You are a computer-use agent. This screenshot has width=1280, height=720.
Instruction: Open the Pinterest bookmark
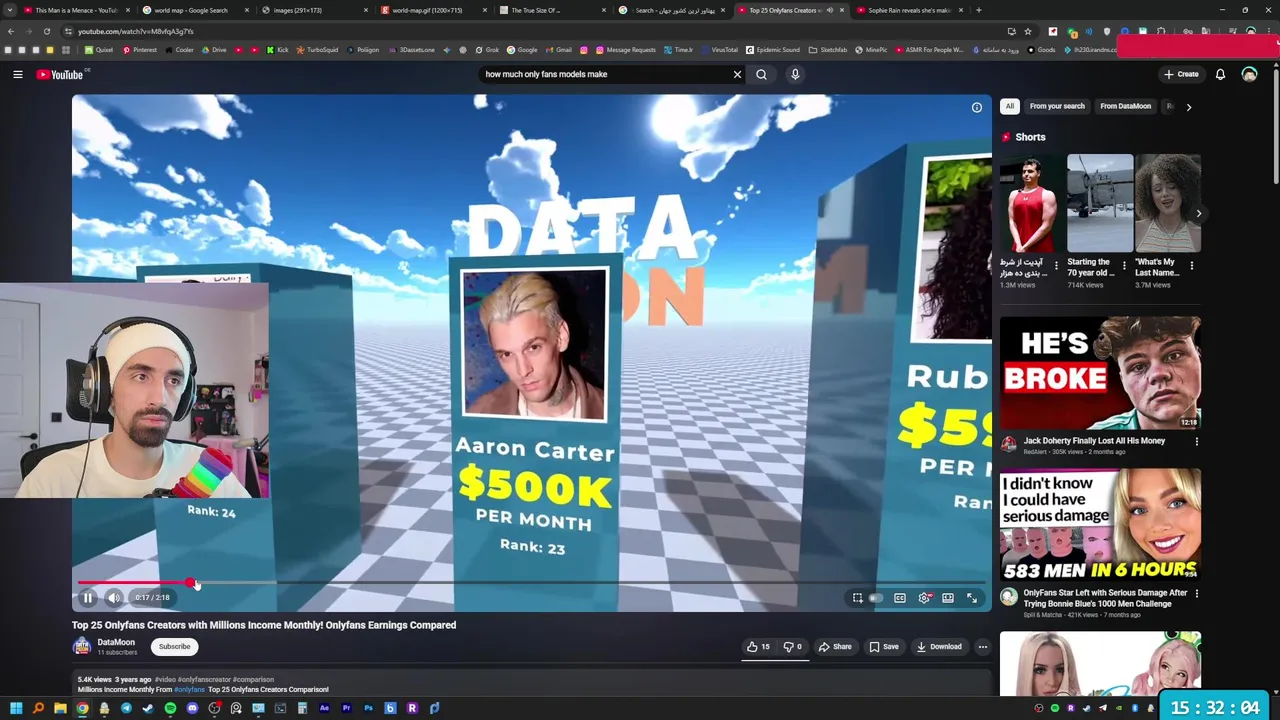(139, 49)
